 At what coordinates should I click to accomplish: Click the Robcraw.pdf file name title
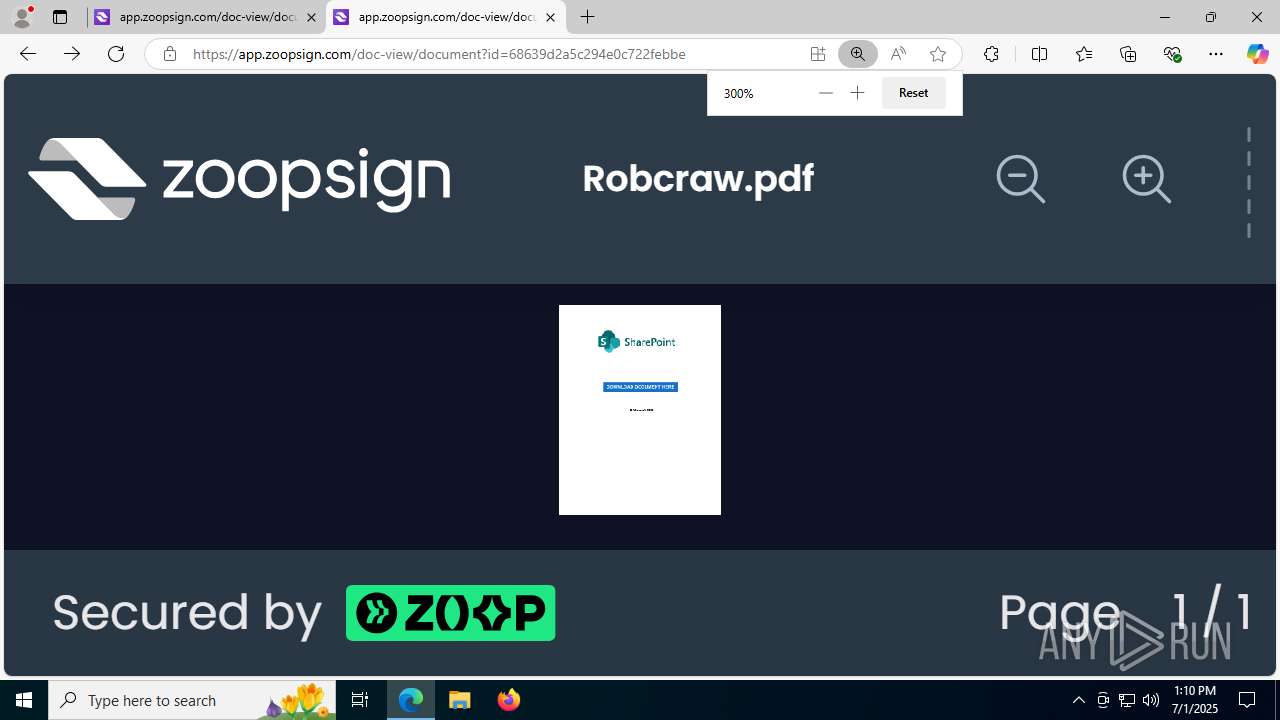point(698,178)
